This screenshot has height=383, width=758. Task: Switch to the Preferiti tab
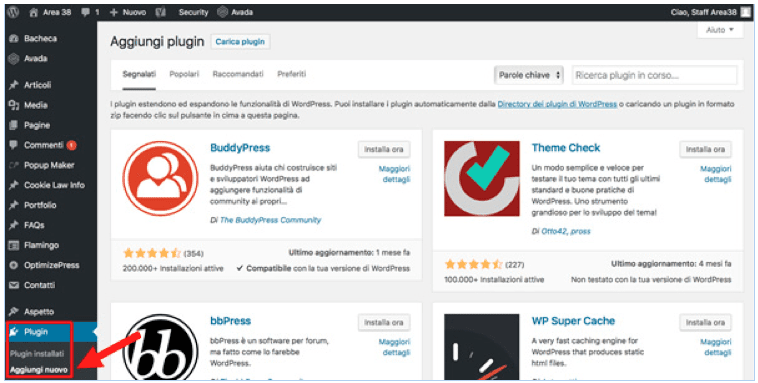pyautogui.click(x=292, y=74)
